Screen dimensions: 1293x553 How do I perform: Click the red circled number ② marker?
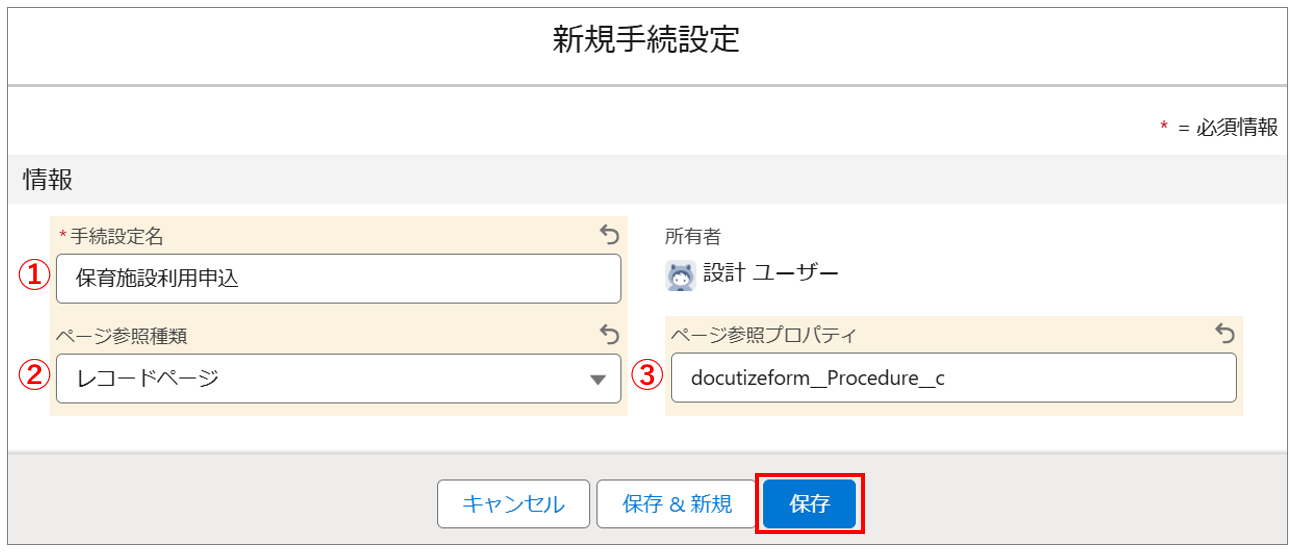tap(35, 377)
